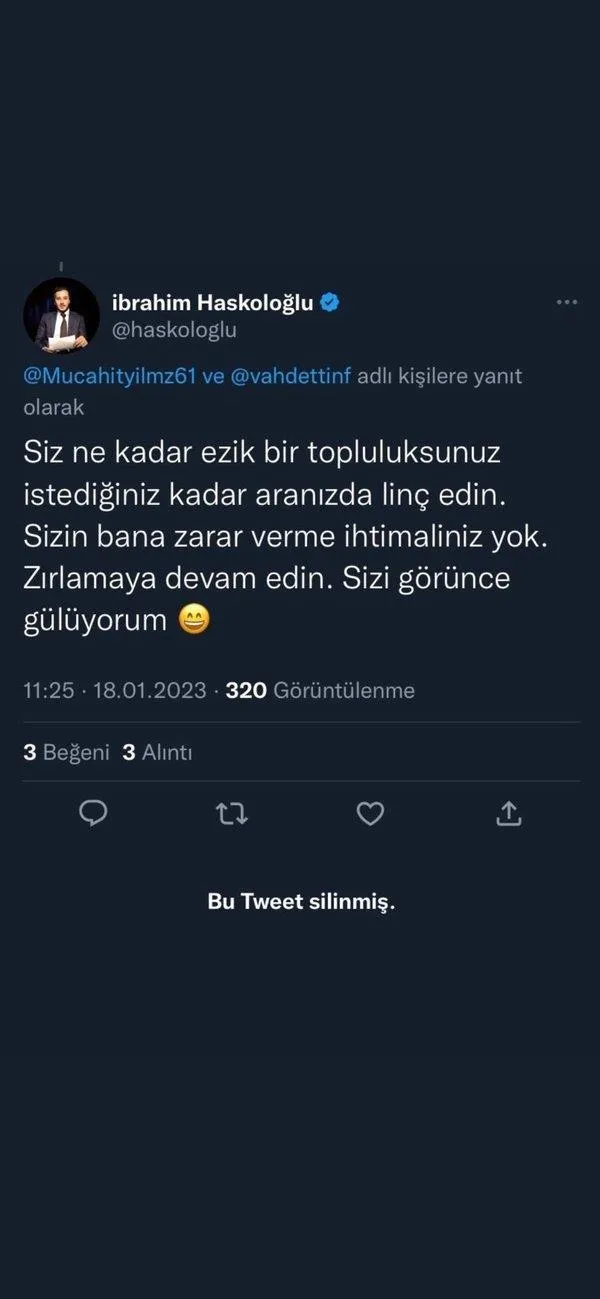Toggle follow via the options menu icon

point(566,302)
